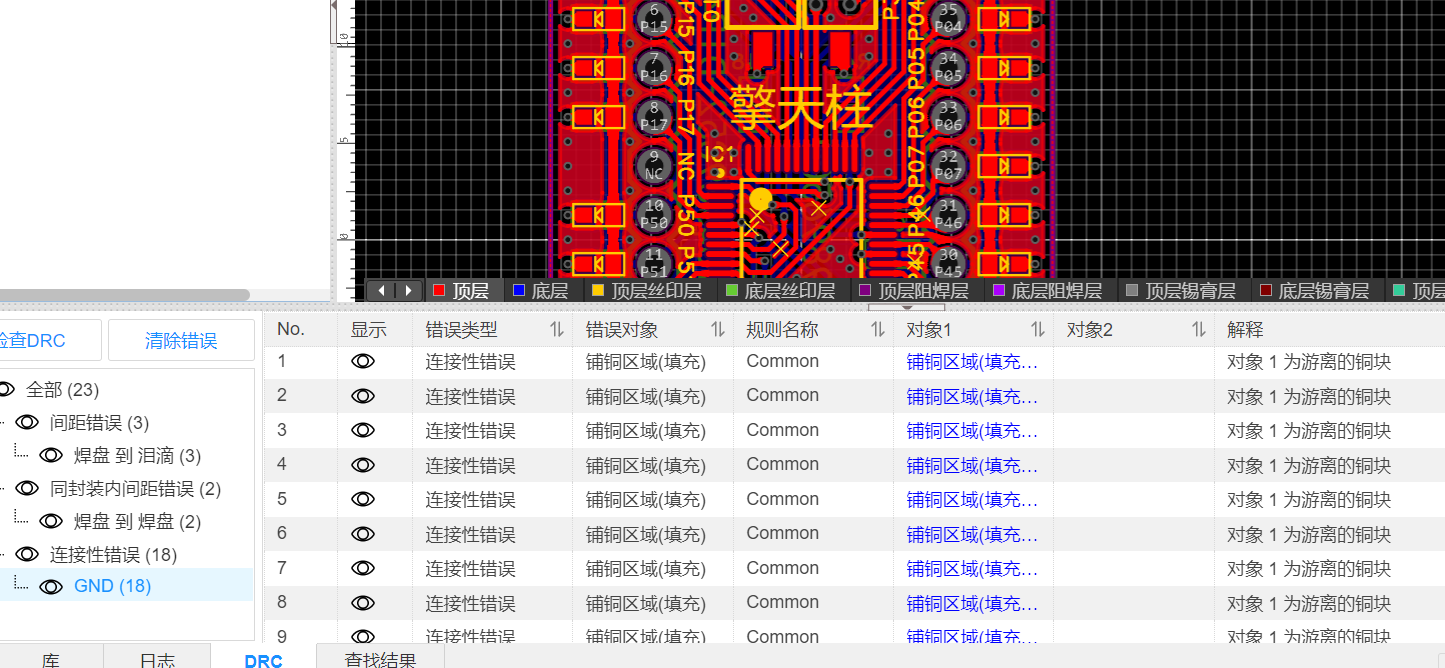Toggle eye icon for 焊盘 到 焊盘 (2)
The image size is (1445, 668).
[x=51, y=522]
